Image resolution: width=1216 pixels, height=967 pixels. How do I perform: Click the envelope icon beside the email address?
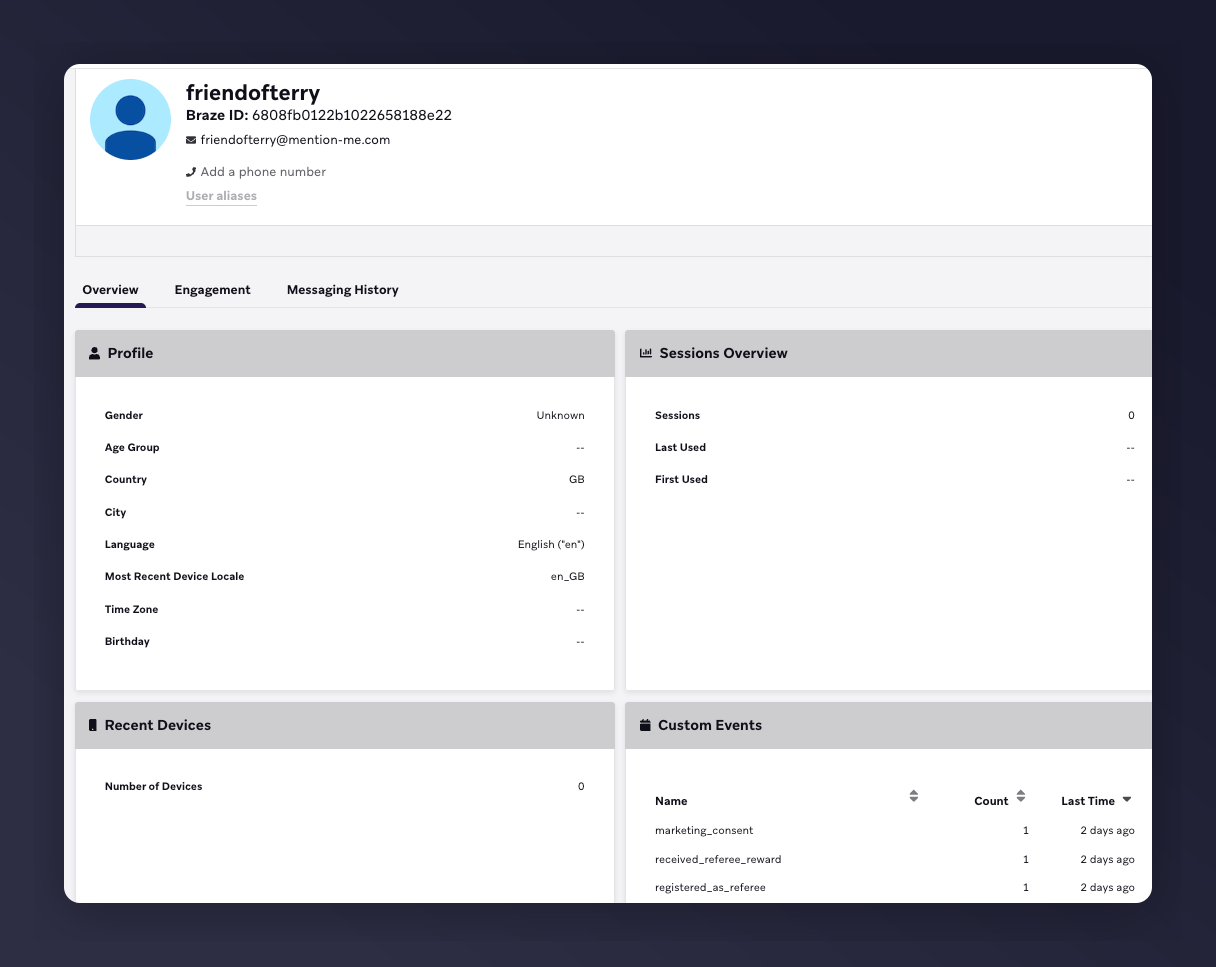(191, 140)
